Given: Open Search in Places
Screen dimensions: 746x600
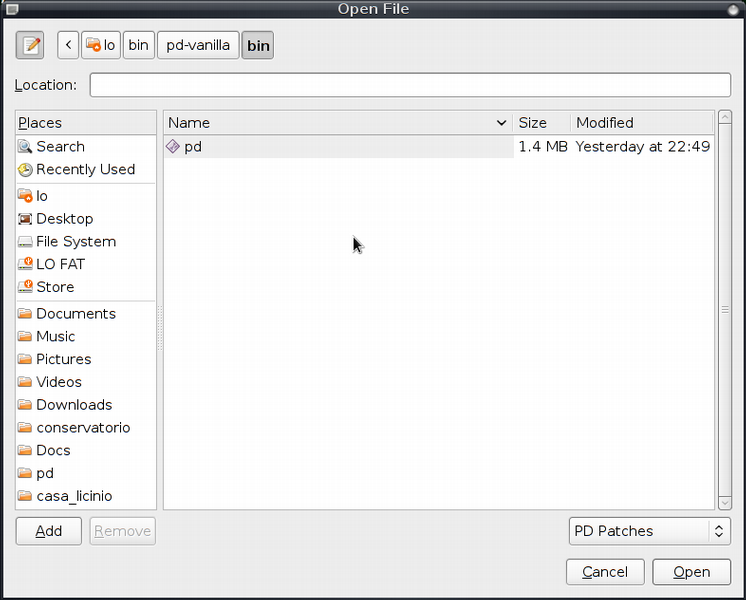Looking at the screenshot, I should click(x=86, y=147).
